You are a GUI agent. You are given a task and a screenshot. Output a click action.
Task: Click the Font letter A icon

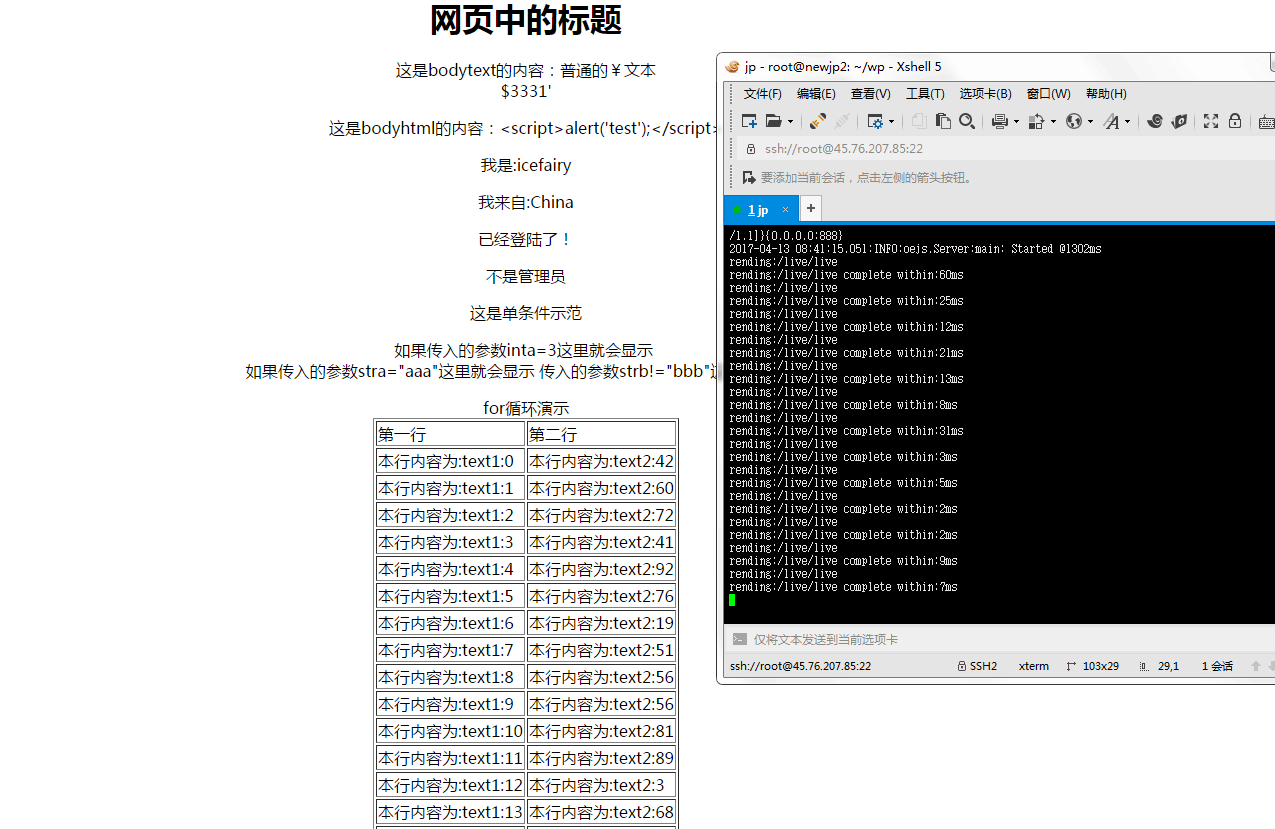click(1111, 121)
